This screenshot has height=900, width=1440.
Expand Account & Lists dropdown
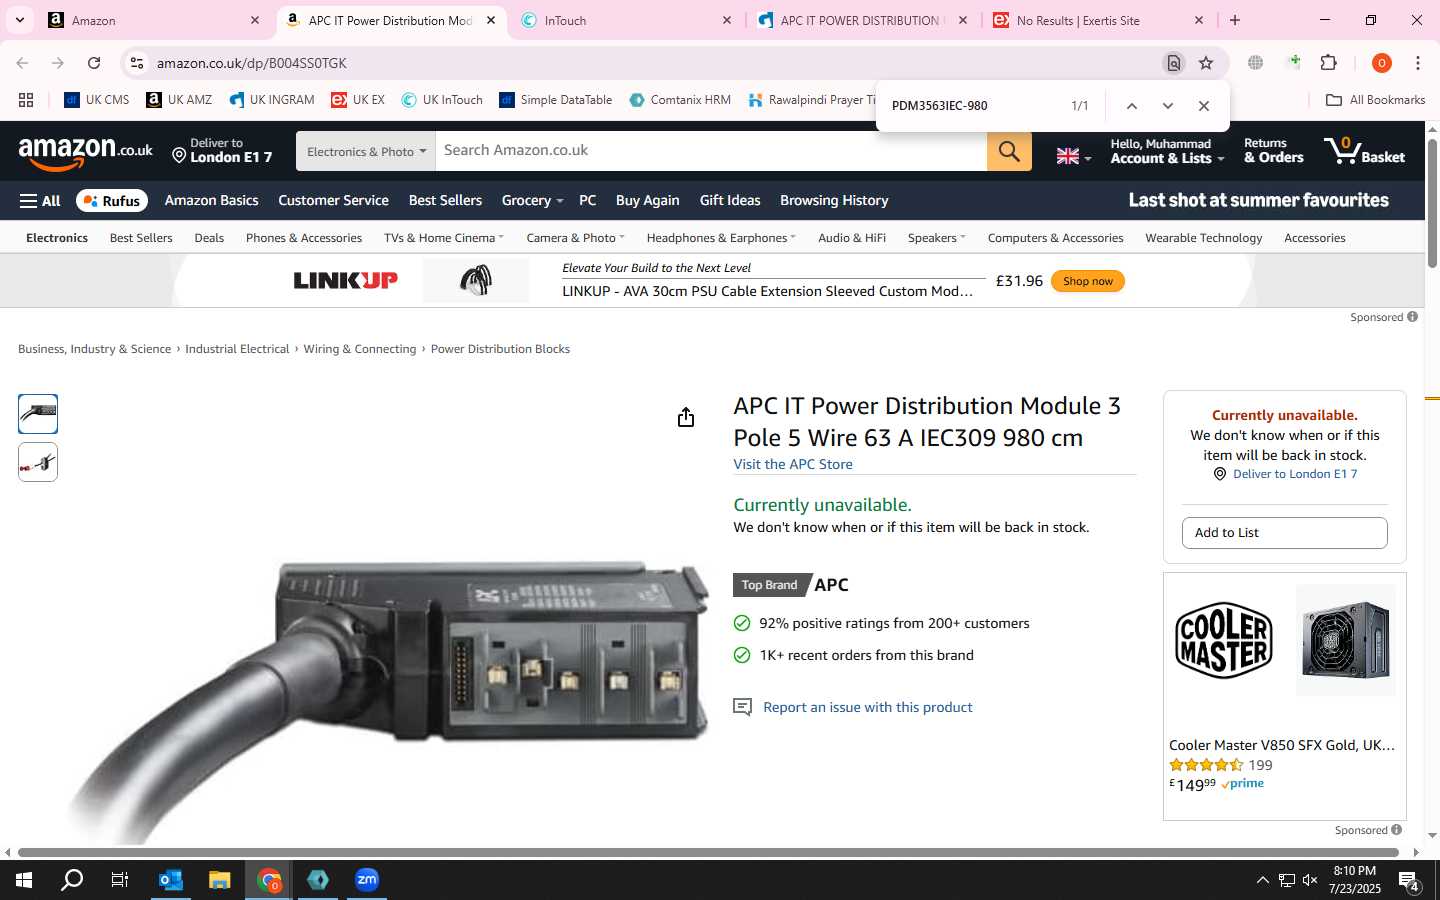(1167, 151)
